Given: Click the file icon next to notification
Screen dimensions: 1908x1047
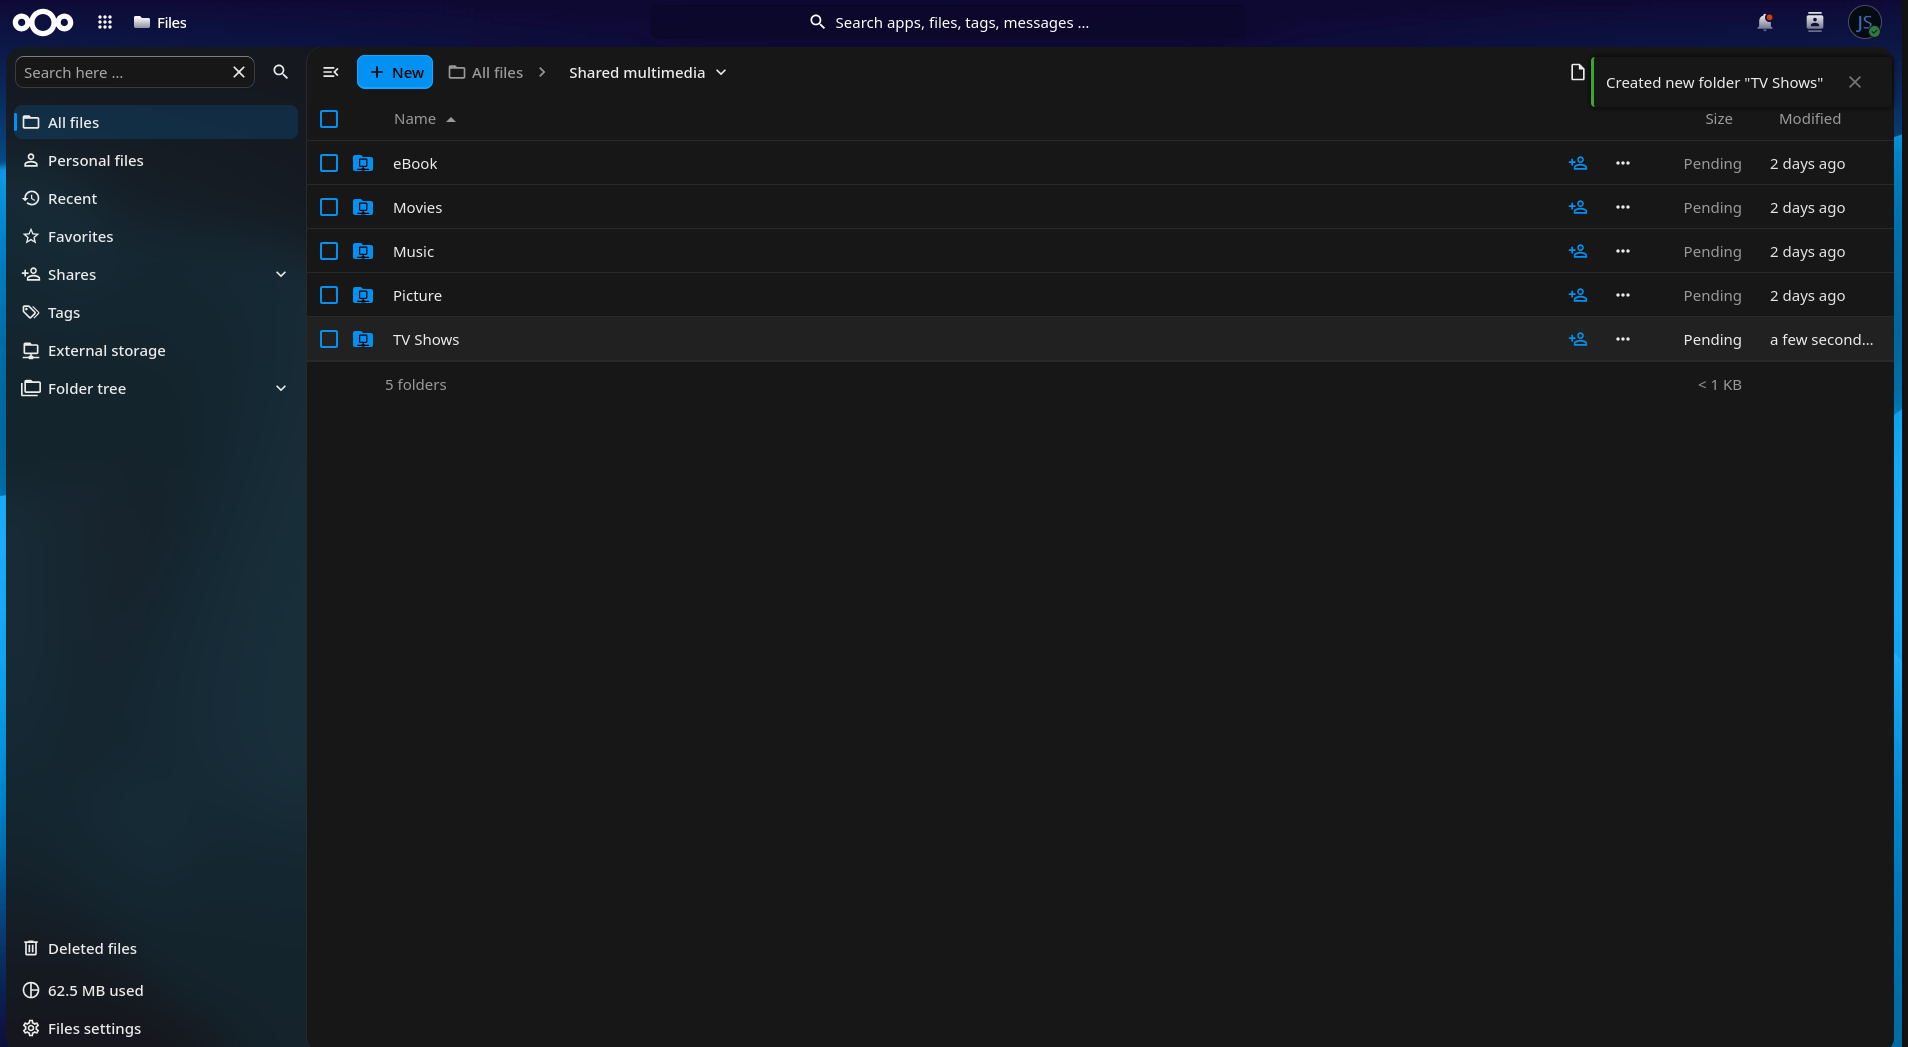Looking at the screenshot, I should pyautogui.click(x=1578, y=72).
